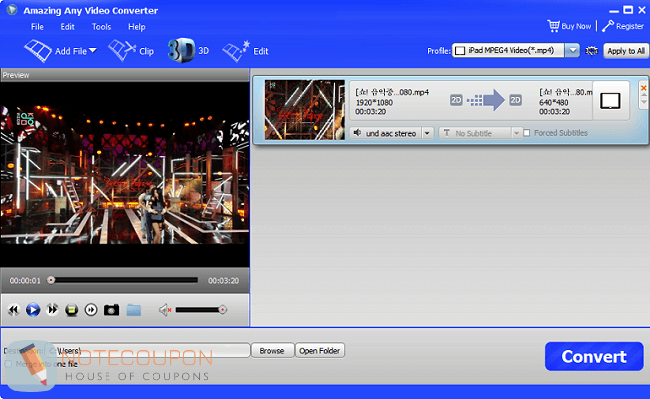Adjust the volume slider handle

tap(223, 310)
